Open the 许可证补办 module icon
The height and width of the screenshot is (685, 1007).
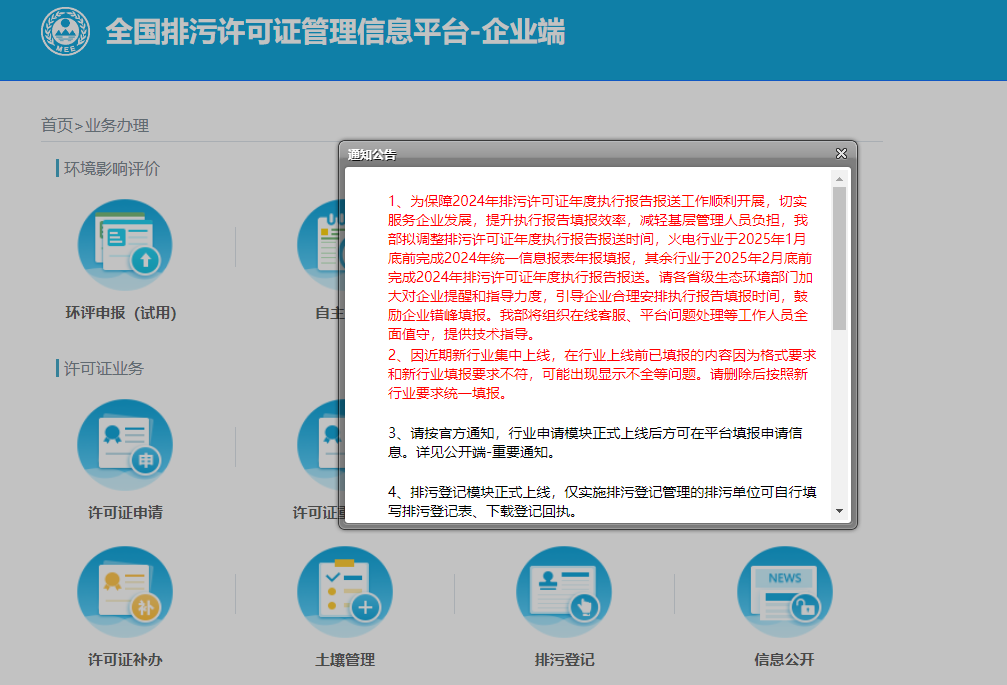(x=124, y=591)
